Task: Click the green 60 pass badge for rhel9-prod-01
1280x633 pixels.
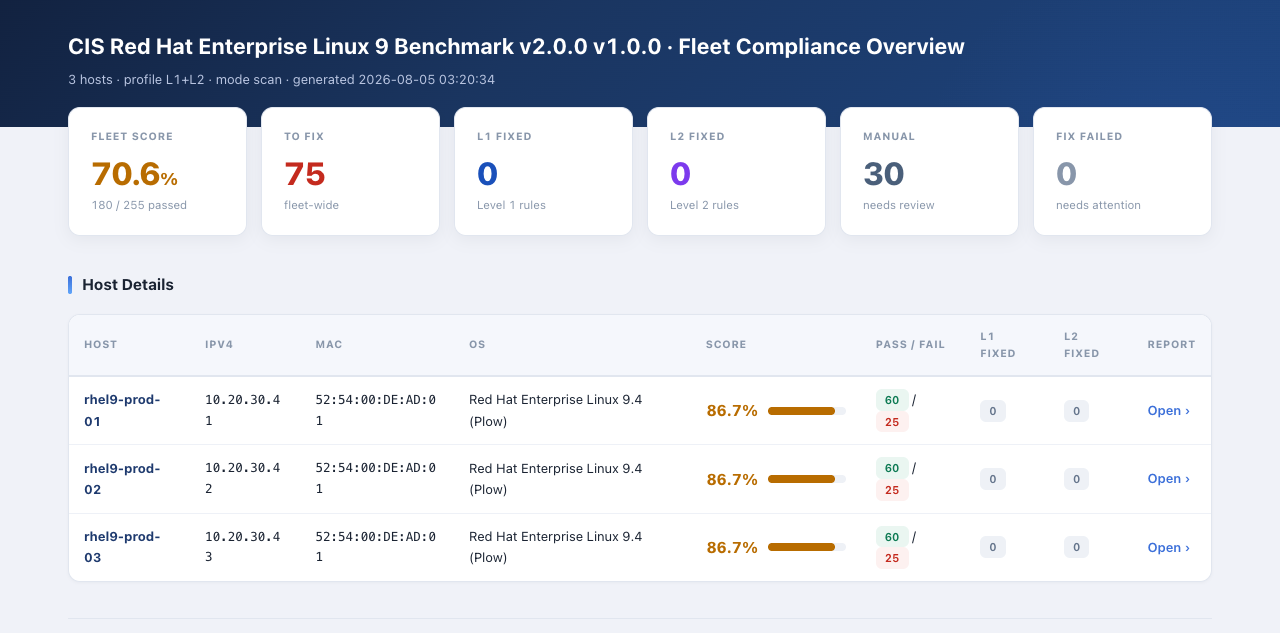Action: (x=892, y=400)
